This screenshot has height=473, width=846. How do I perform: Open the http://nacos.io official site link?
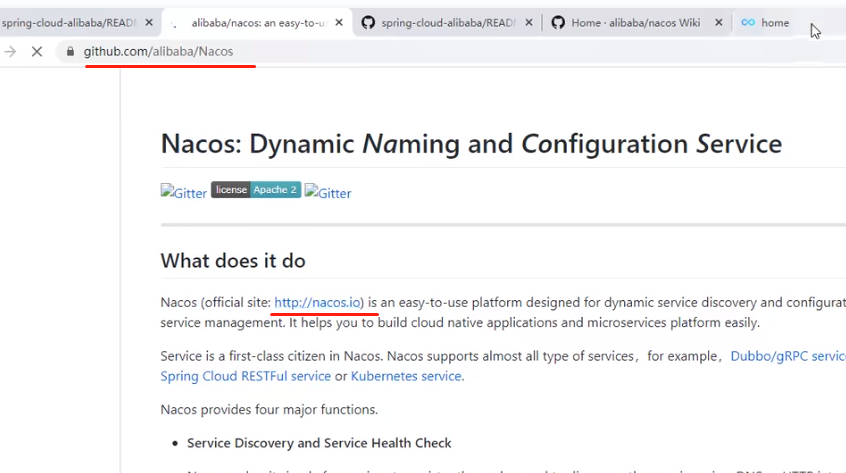click(317, 303)
